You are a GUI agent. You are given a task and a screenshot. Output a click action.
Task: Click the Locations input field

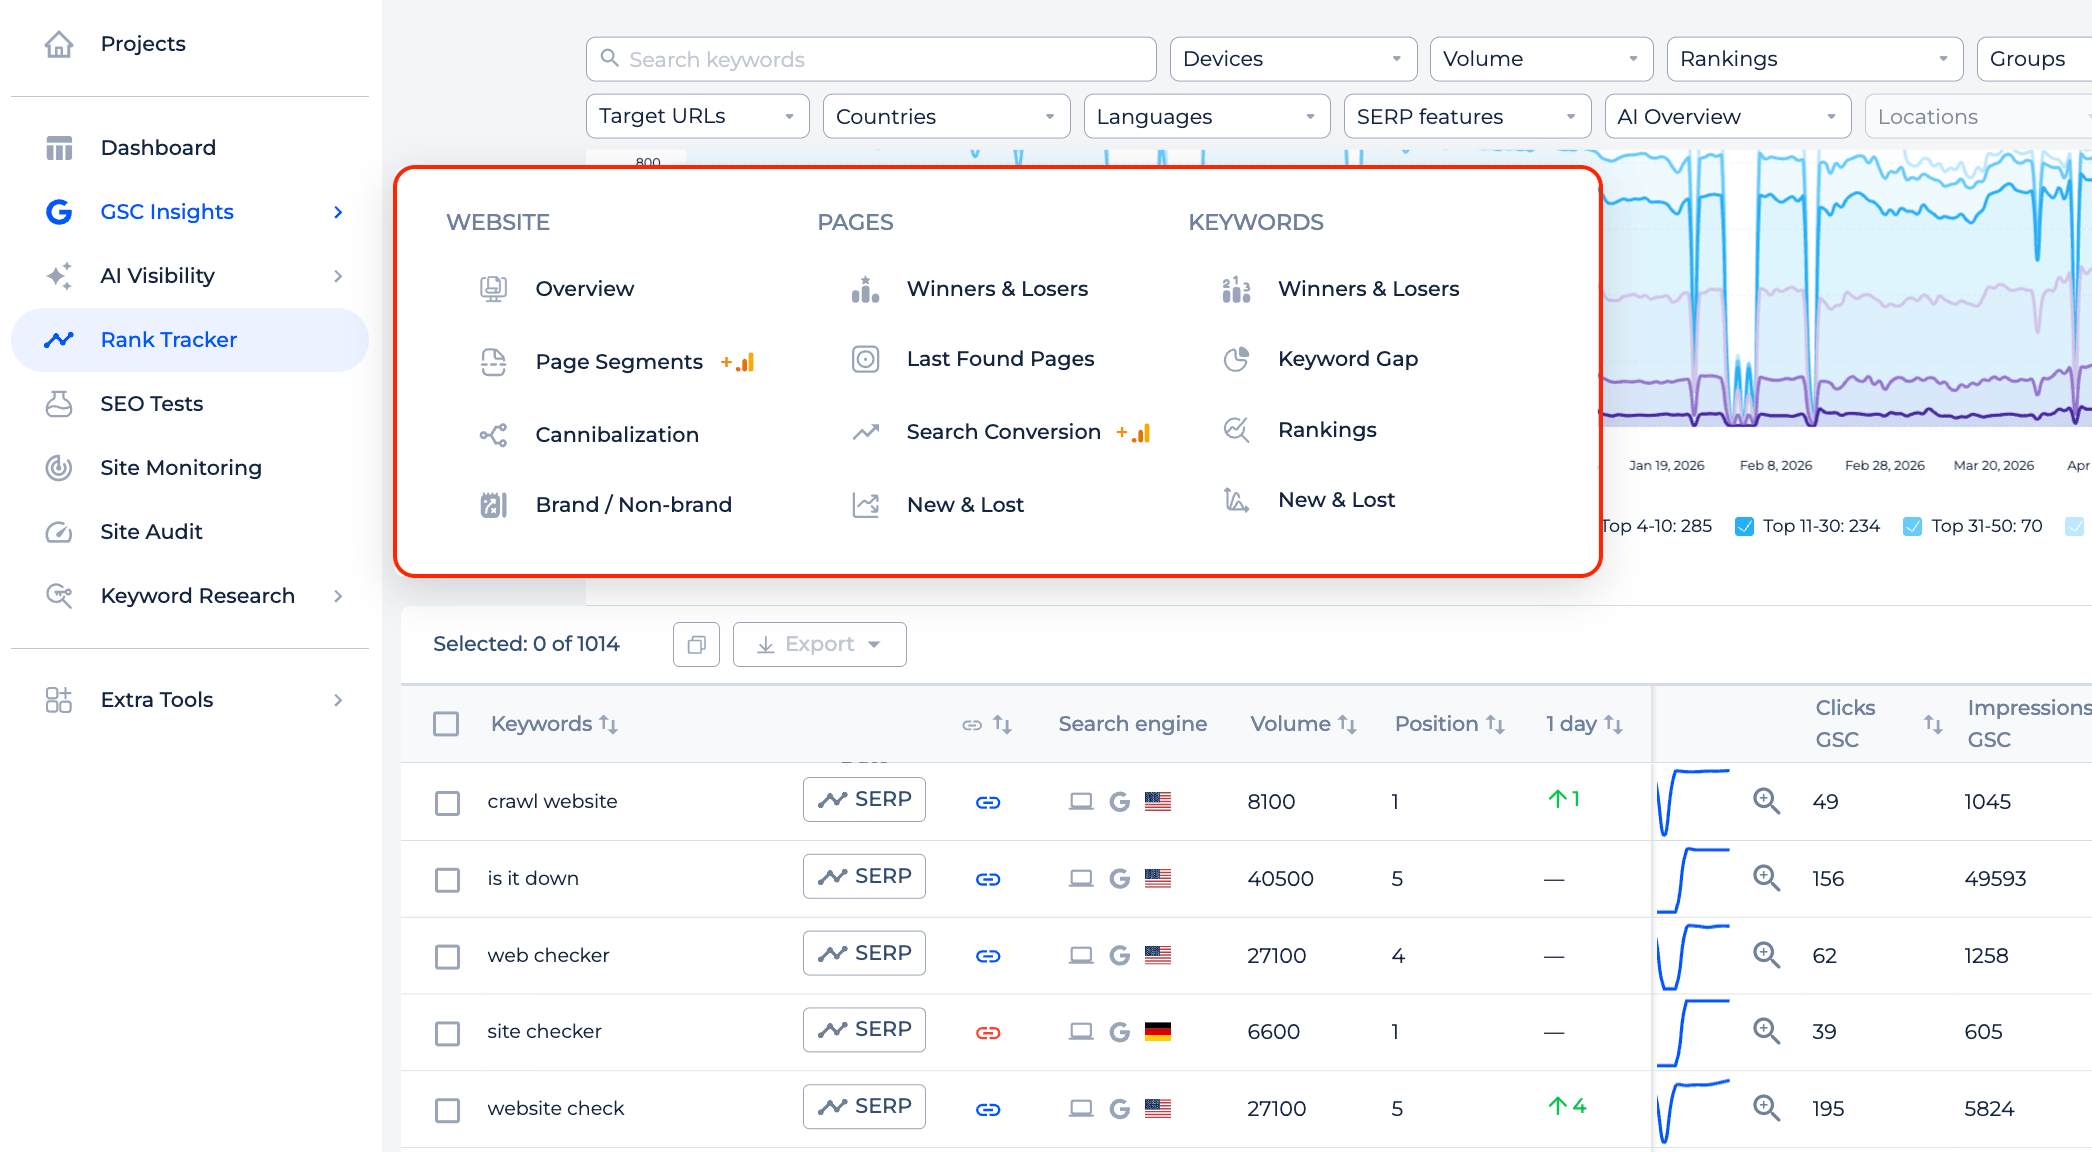coord(1980,116)
